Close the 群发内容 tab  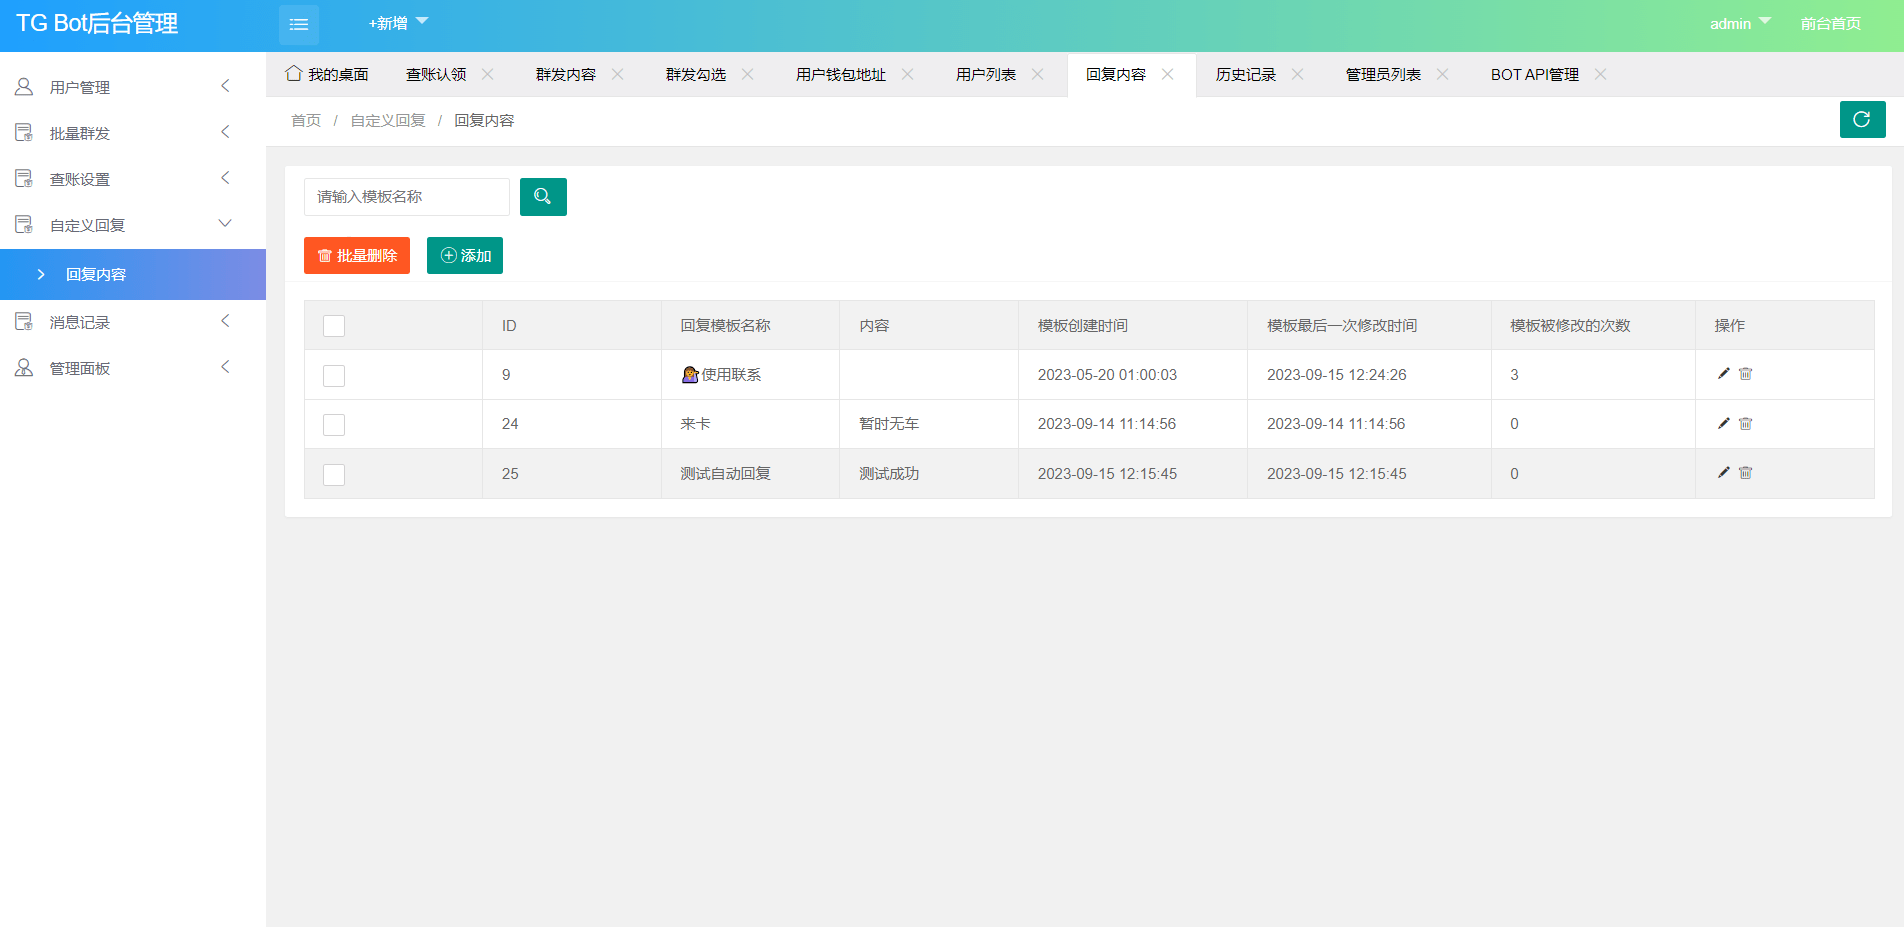[x=618, y=75]
